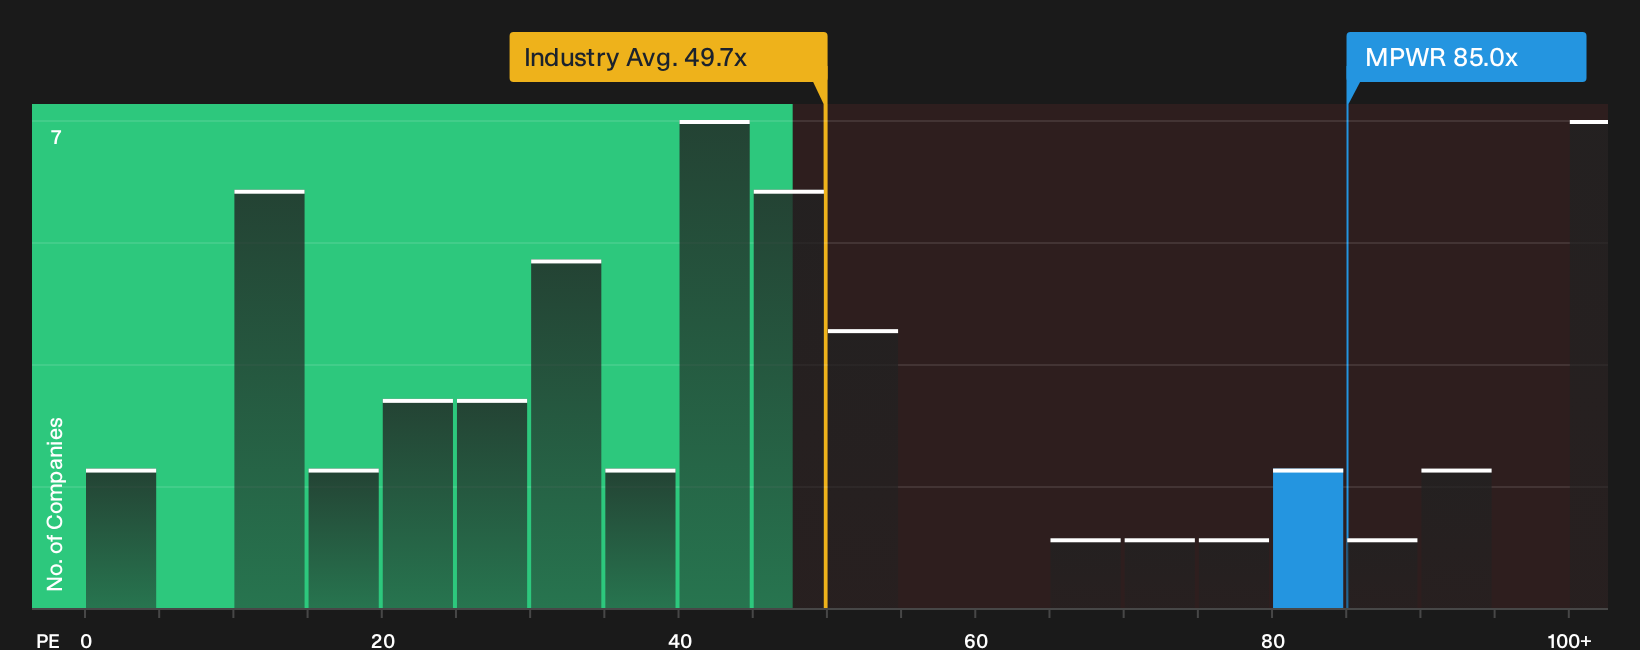Click the x-axis tick label 20
Screen dimensions: 1640x650
point(383,641)
